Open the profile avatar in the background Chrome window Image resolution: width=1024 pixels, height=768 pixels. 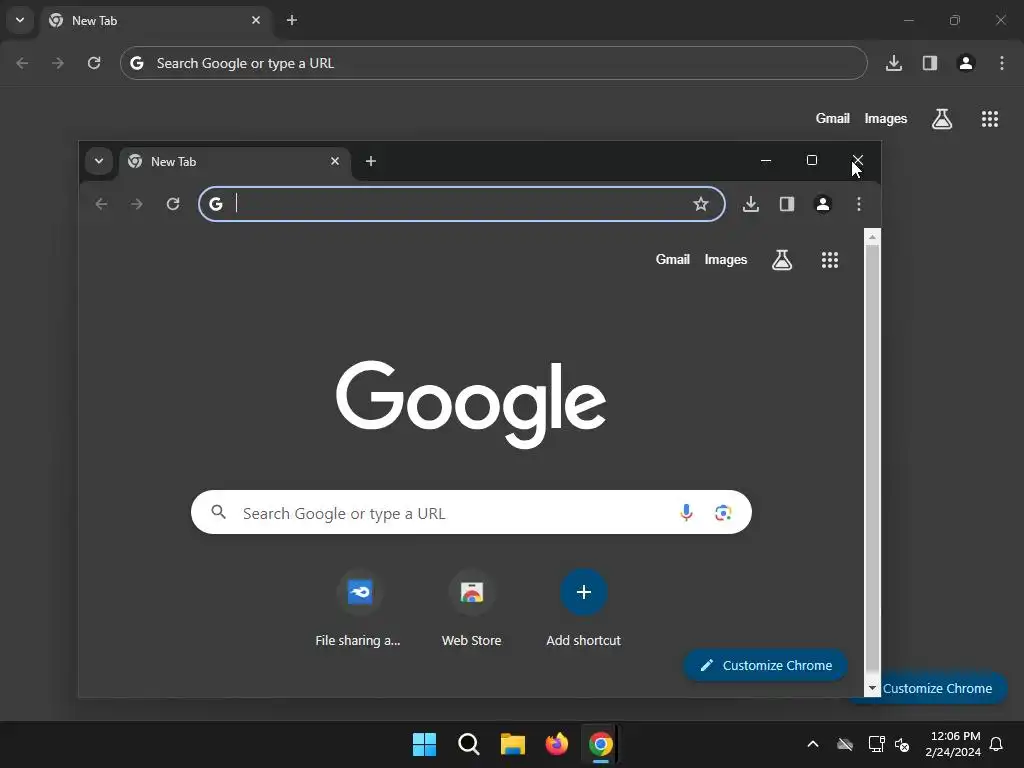(x=966, y=63)
